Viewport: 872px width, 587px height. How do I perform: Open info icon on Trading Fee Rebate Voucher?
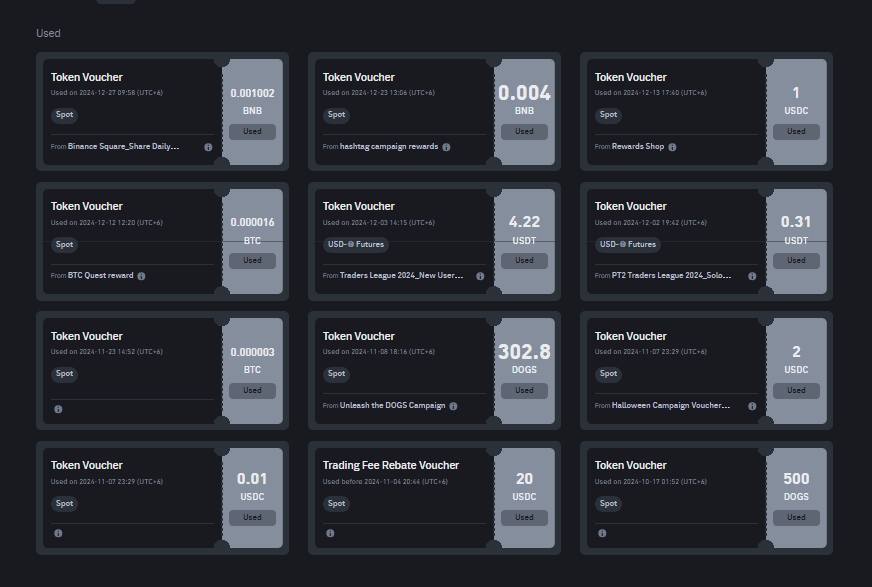[x=330, y=533]
